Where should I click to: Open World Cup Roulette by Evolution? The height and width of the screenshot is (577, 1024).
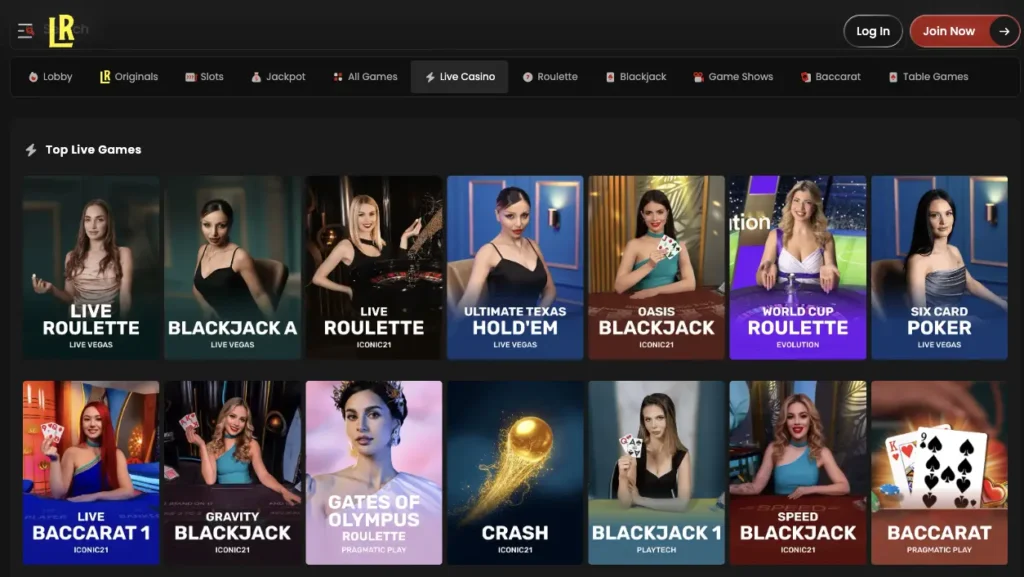(x=798, y=268)
